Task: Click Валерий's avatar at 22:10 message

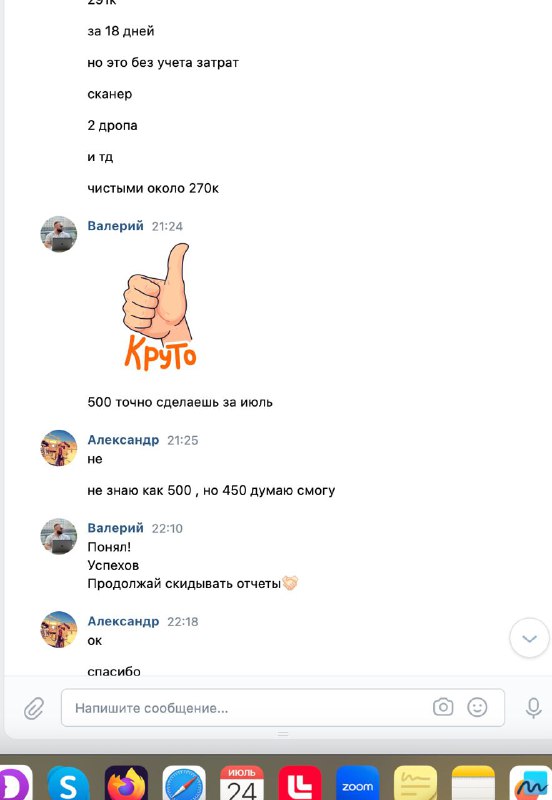Action: point(59,536)
